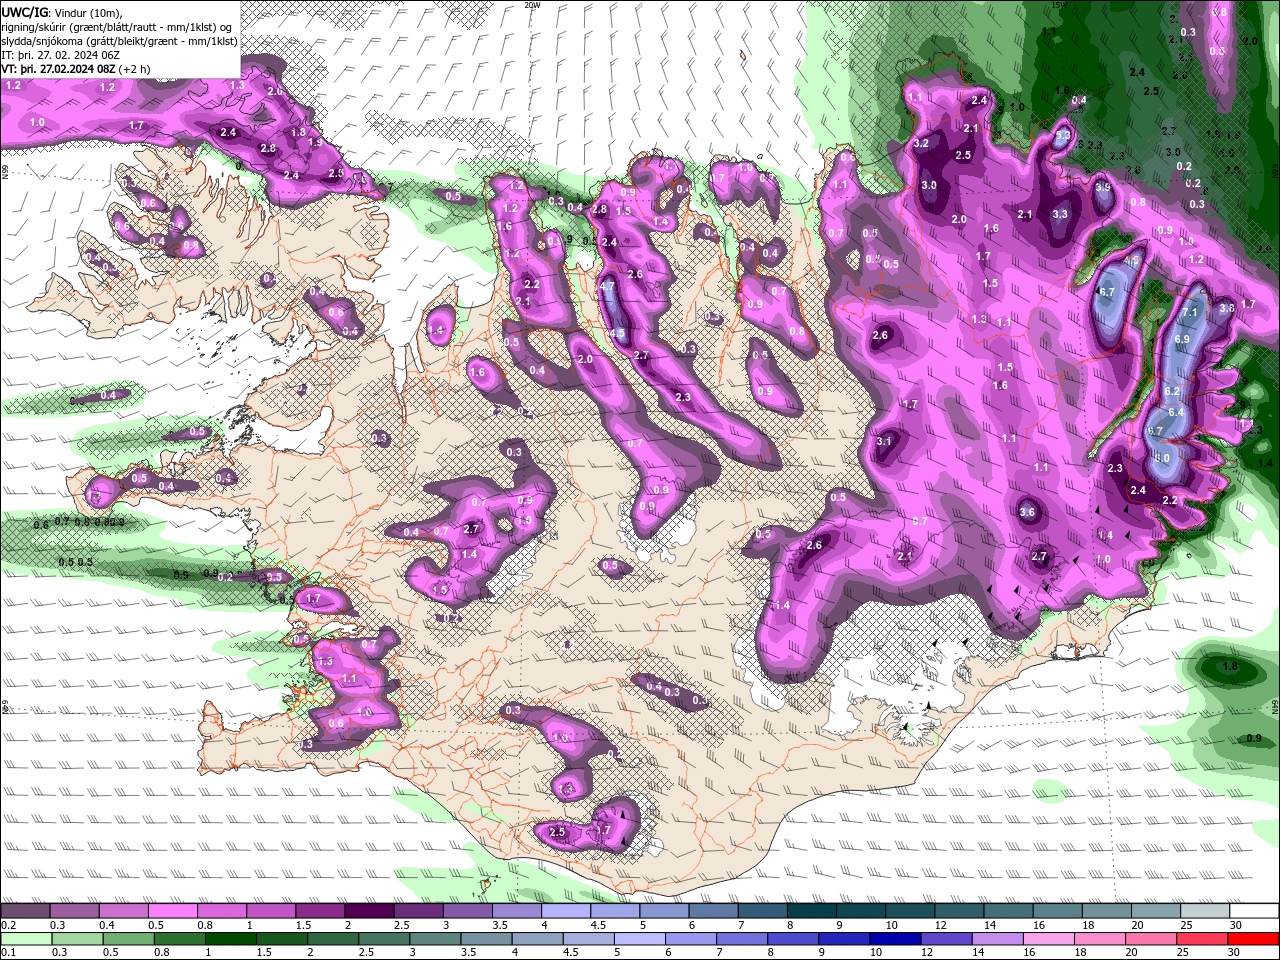Click the 6.9 precipitation value on the map
Viewport: 1280px width, 960px height.
[x=1182, y=339]
